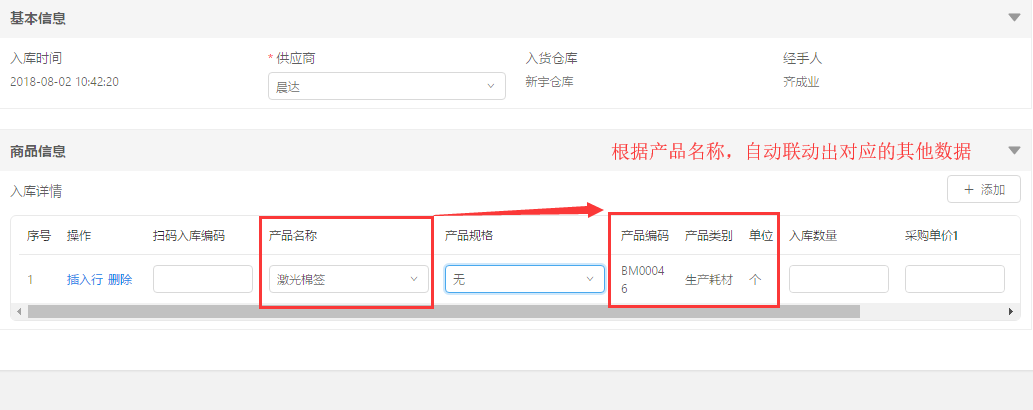Click the 生产耗材 category cell

click(709, 279)
